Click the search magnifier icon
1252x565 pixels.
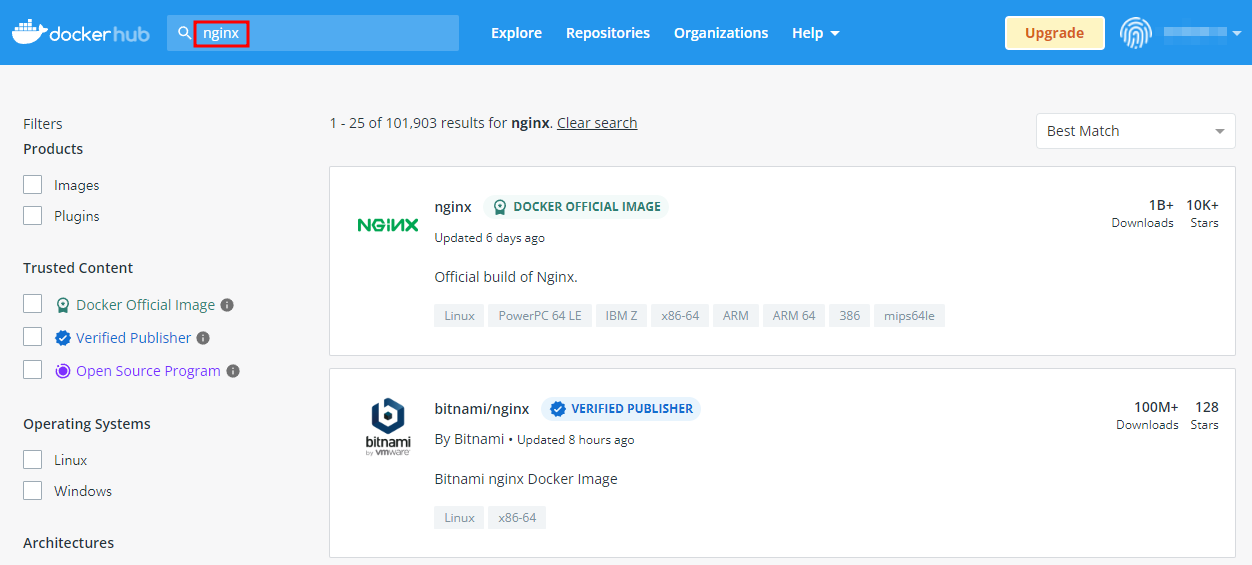click(184, 33)
